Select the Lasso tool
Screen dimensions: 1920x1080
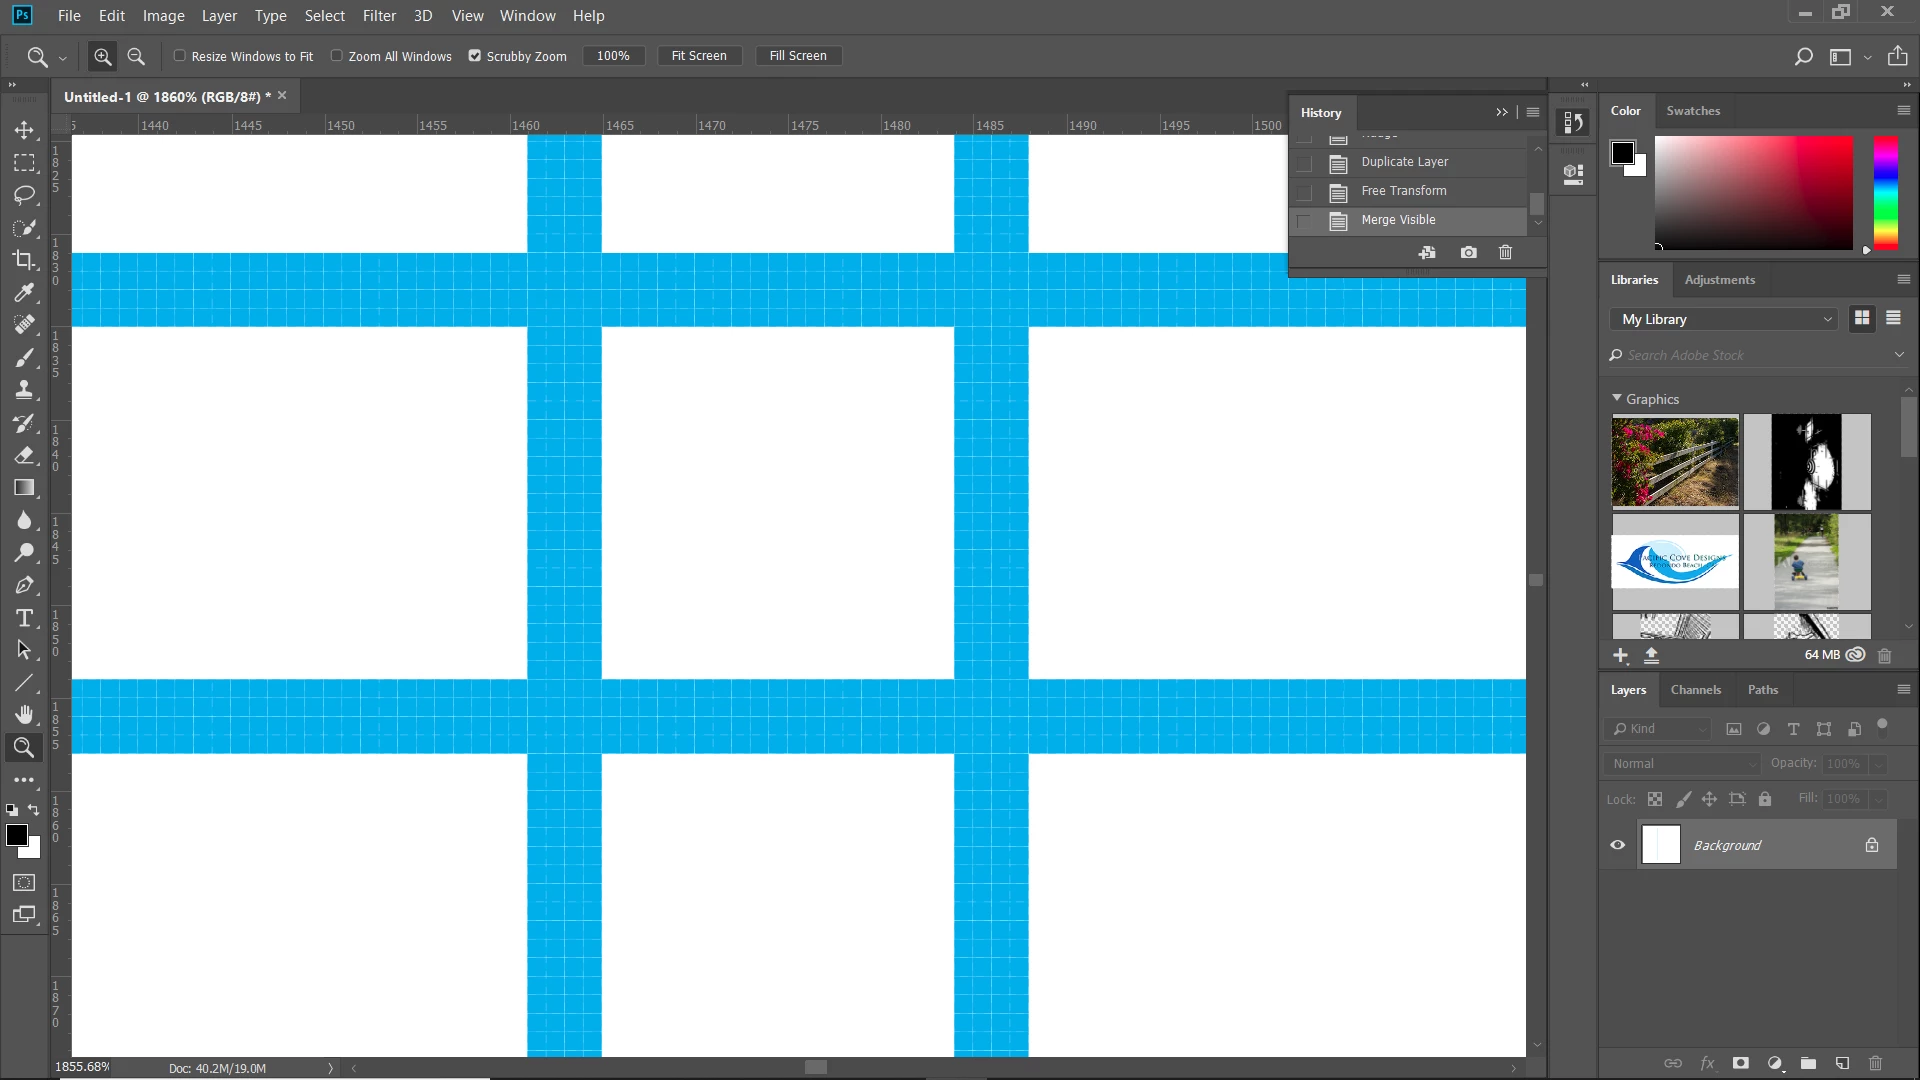24,195
